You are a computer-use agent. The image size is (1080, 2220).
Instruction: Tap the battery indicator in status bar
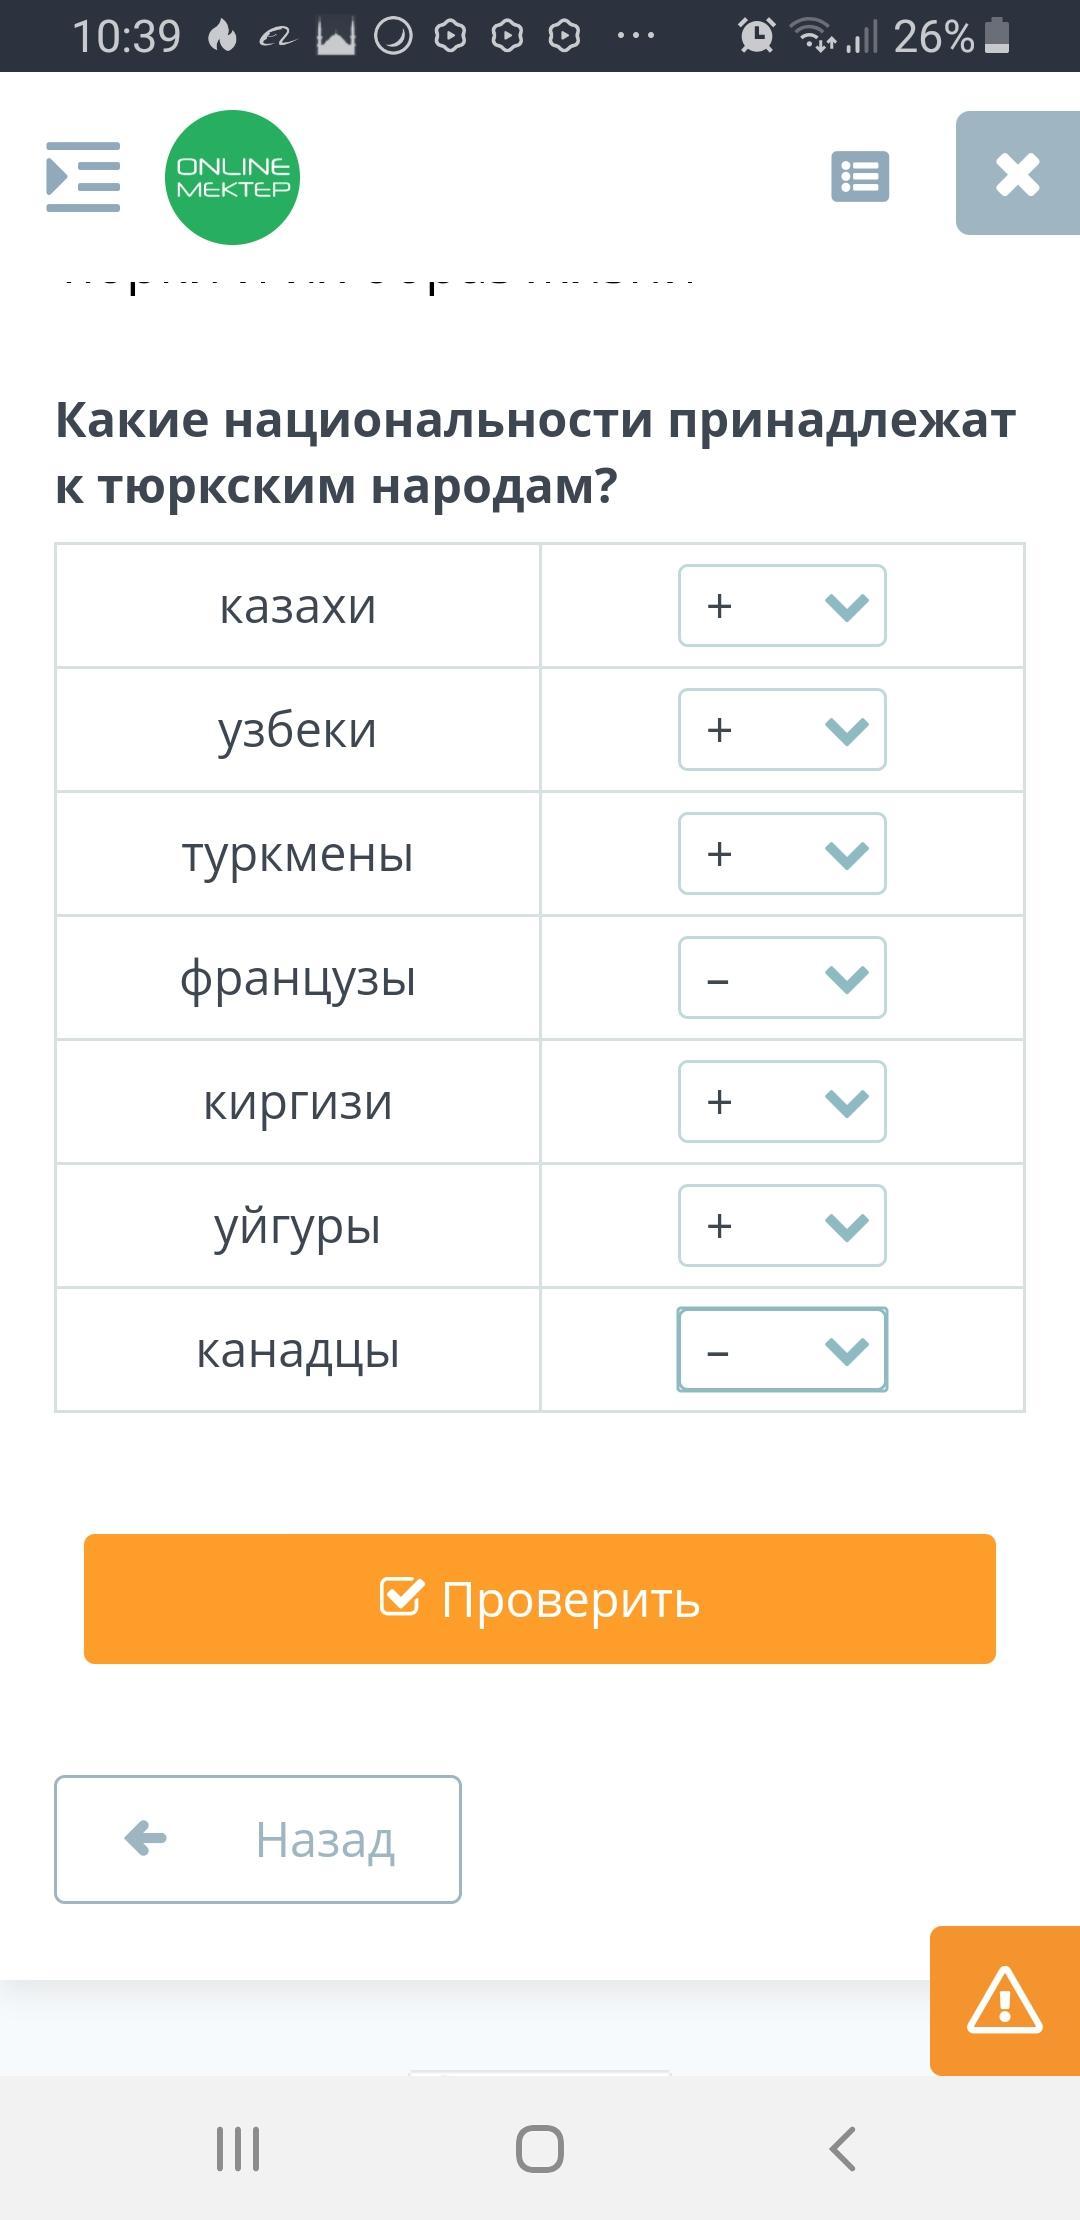[x=997, y=36]
